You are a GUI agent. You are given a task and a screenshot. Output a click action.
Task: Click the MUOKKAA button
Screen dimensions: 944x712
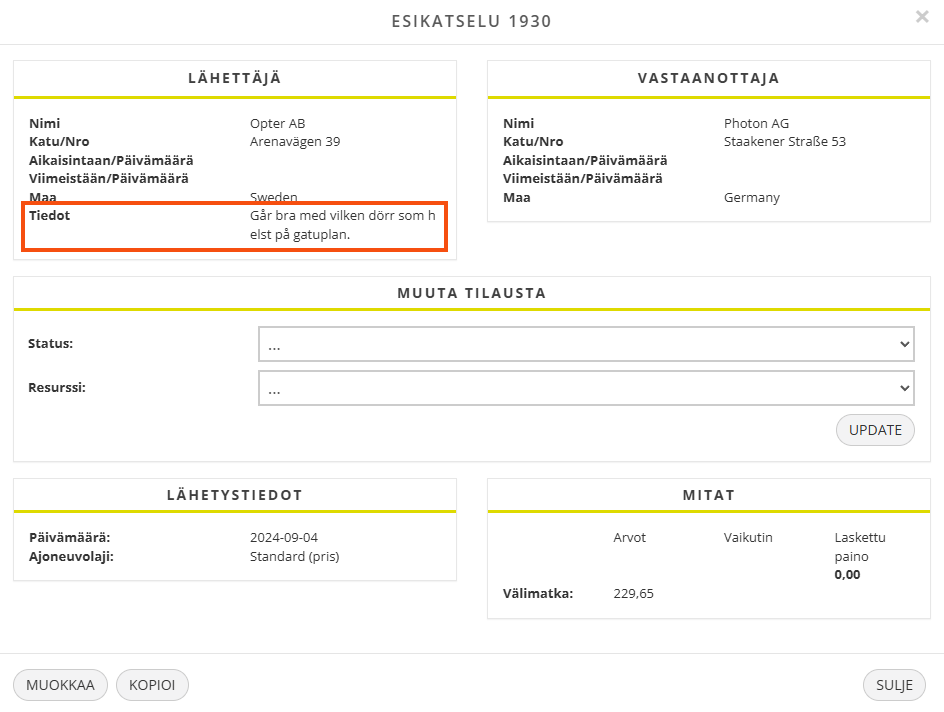click(x=60, y=685)
